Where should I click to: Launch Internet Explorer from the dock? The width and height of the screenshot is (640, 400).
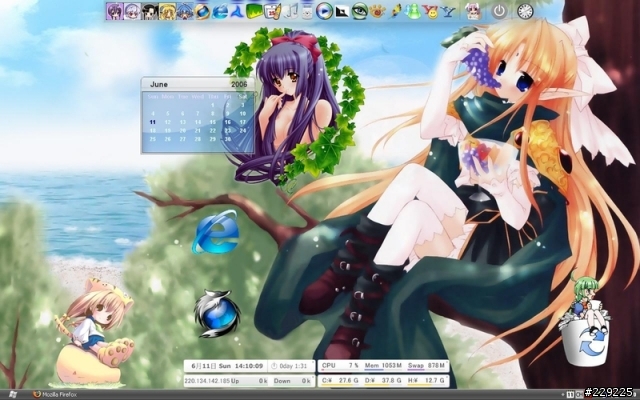click(x=220, y=11)
